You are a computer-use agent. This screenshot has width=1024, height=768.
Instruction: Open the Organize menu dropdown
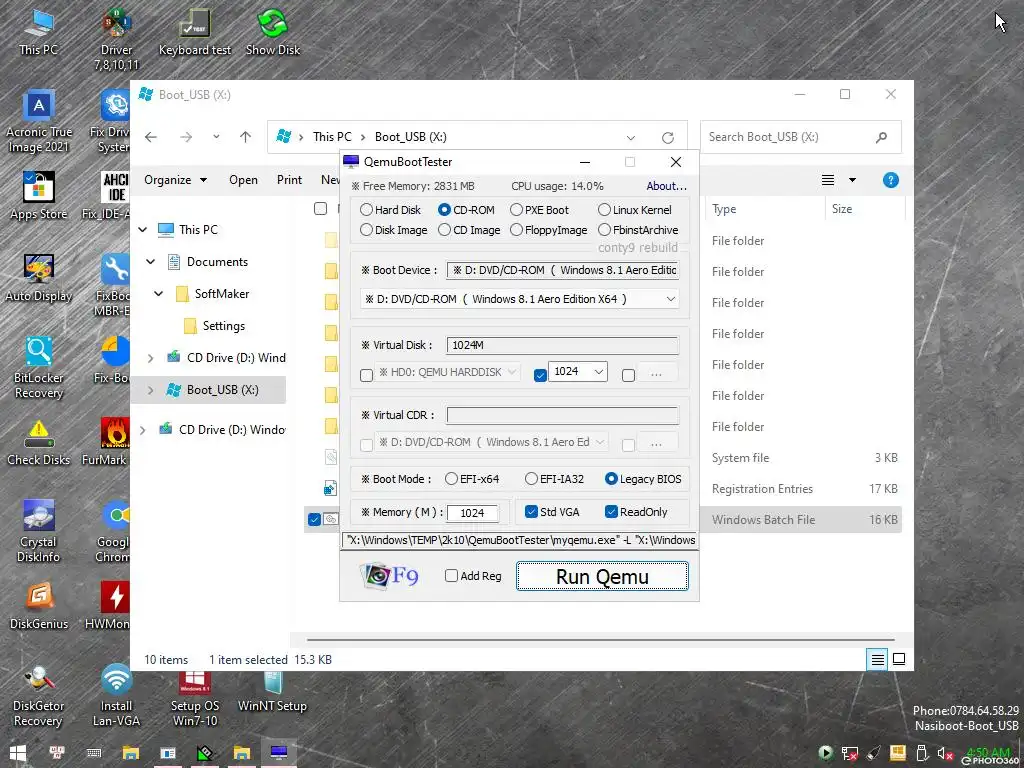(175, 180)
